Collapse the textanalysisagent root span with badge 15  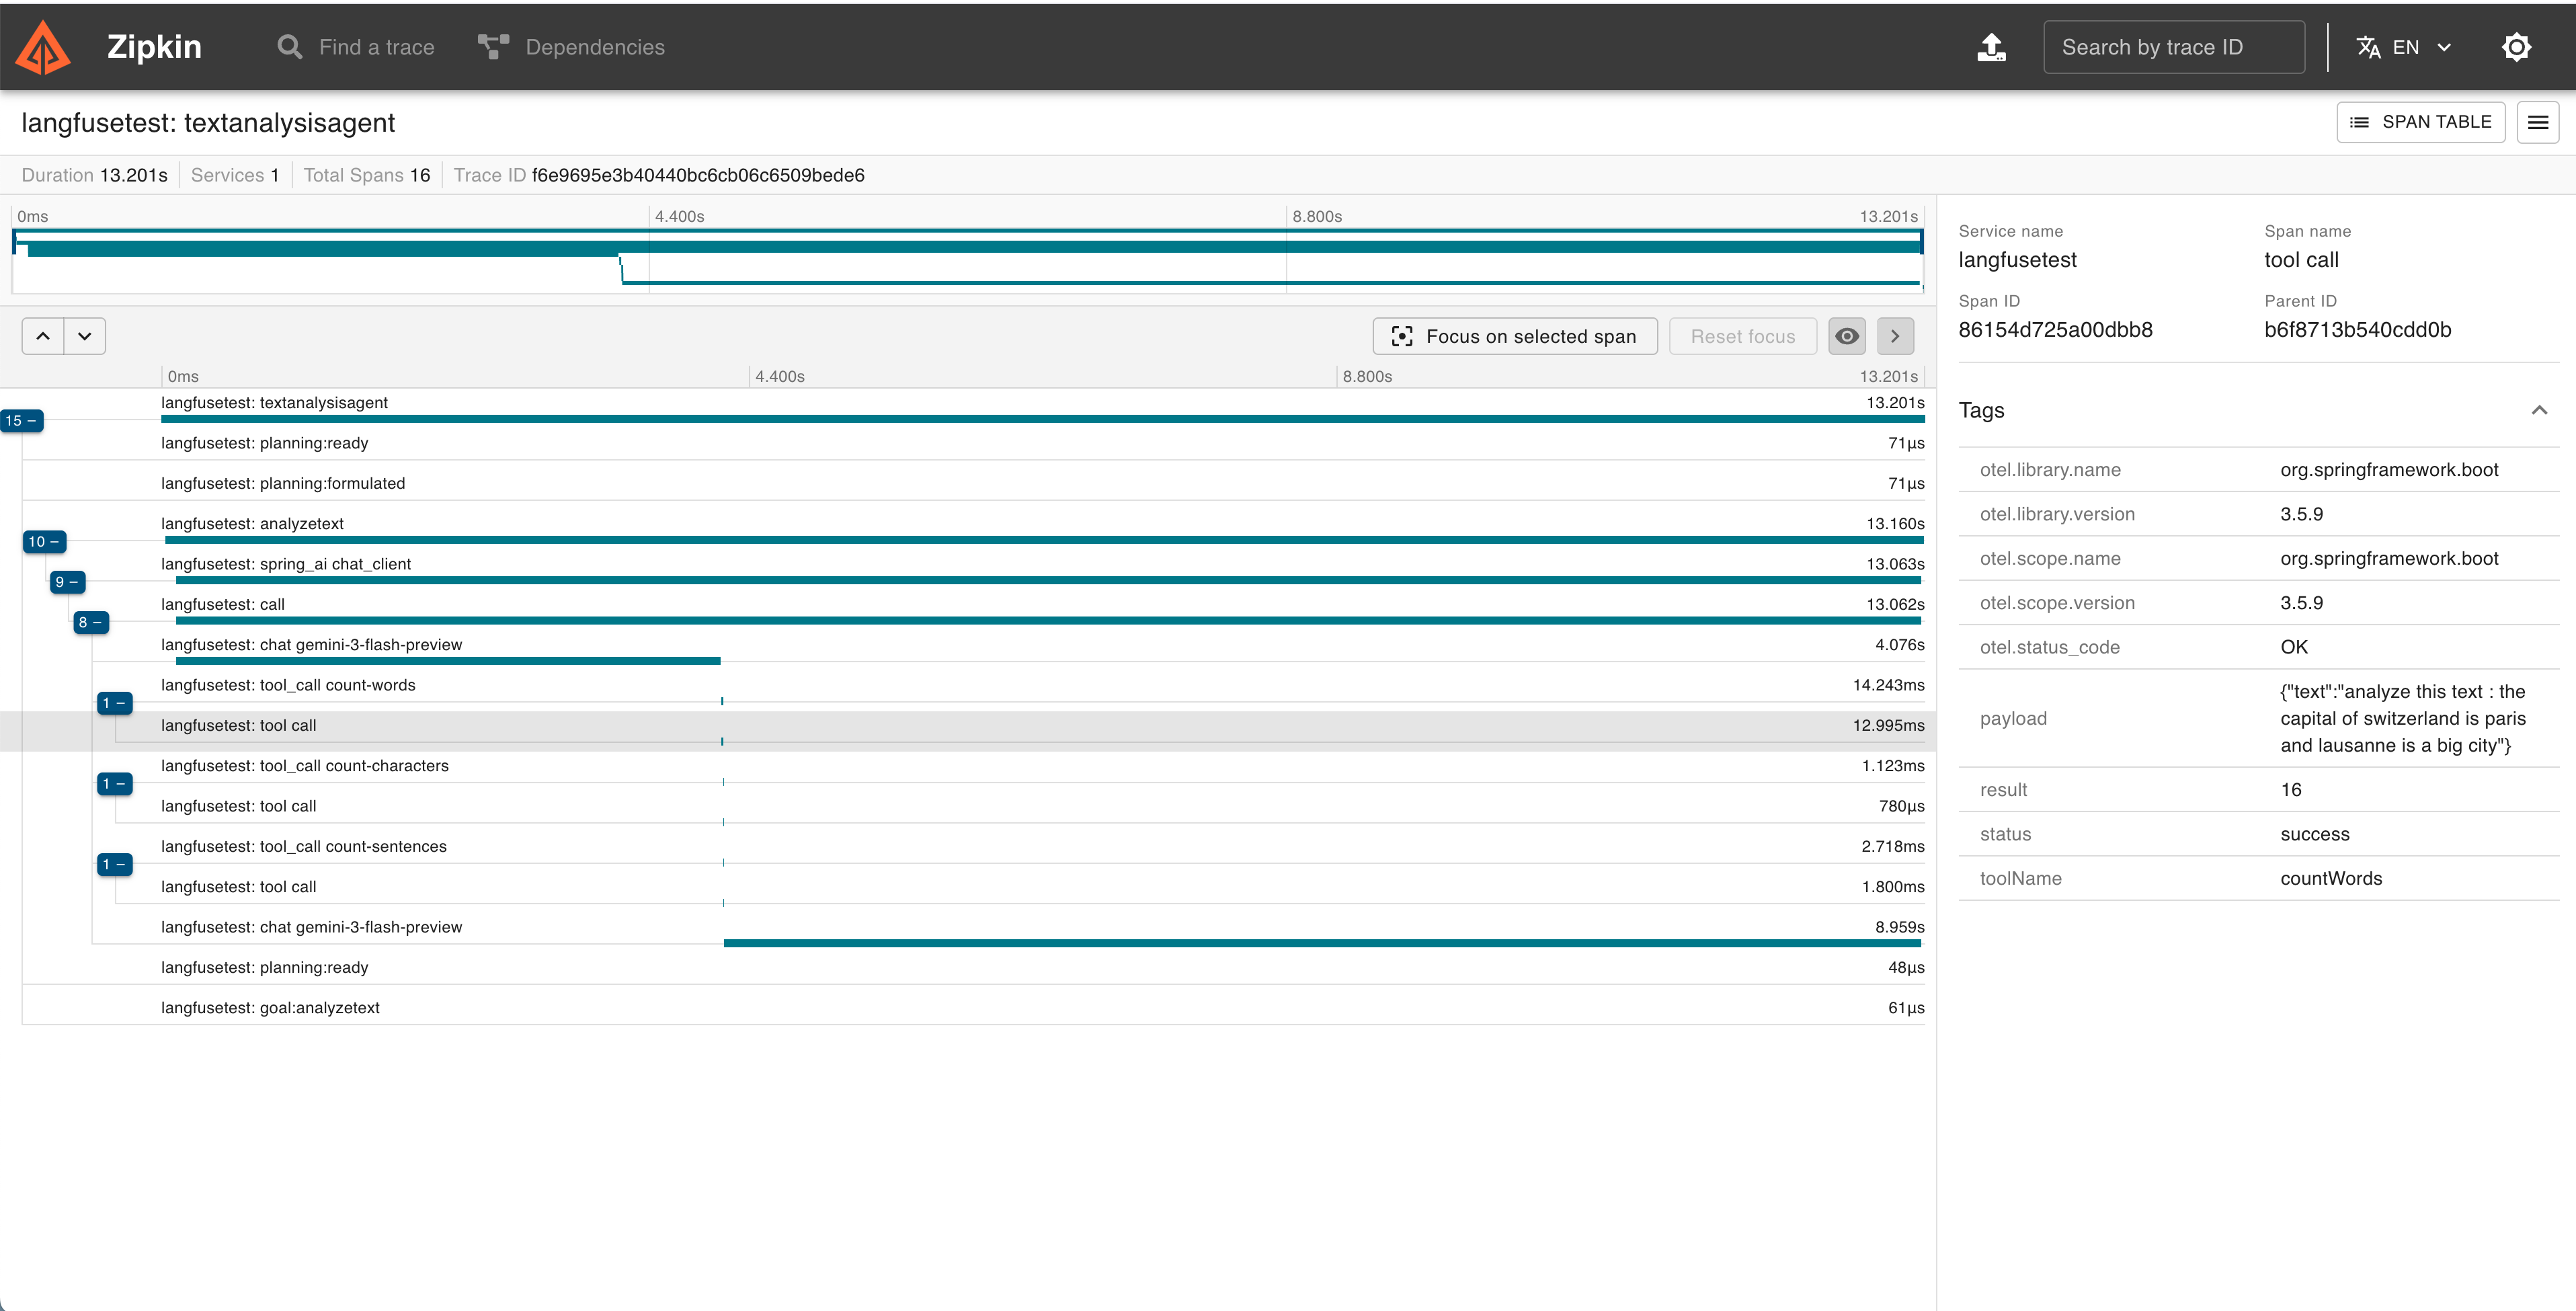21,421
